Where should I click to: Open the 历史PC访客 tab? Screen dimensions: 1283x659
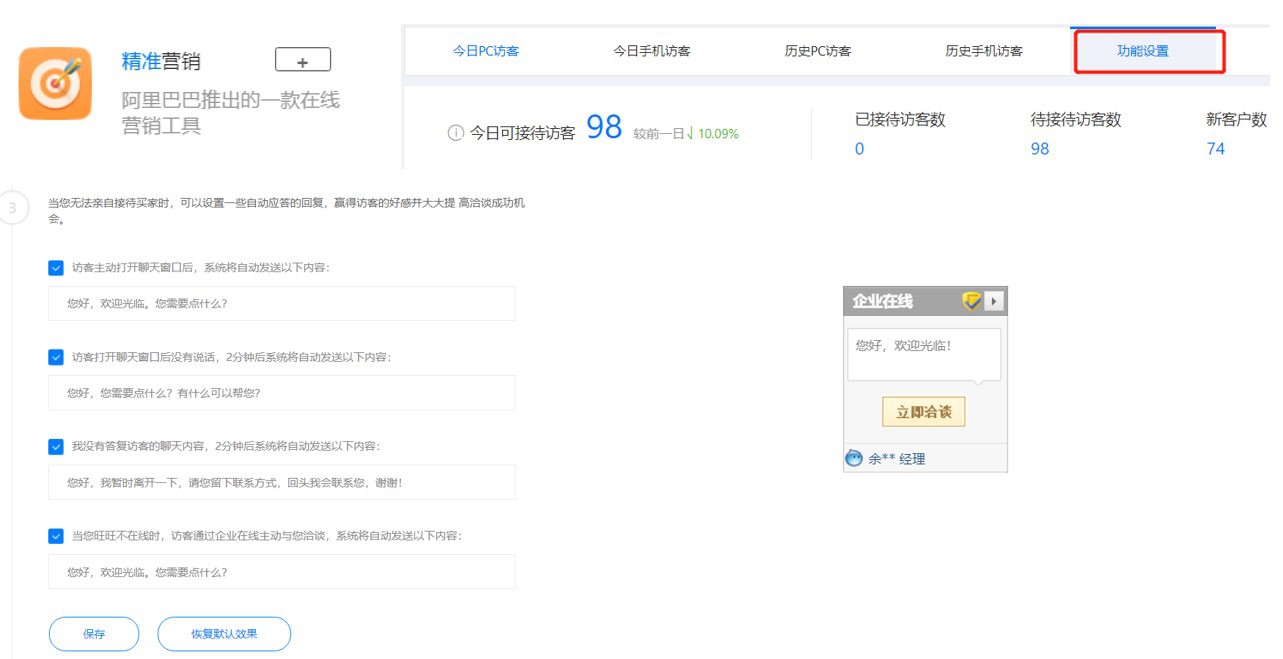(818, 51)
